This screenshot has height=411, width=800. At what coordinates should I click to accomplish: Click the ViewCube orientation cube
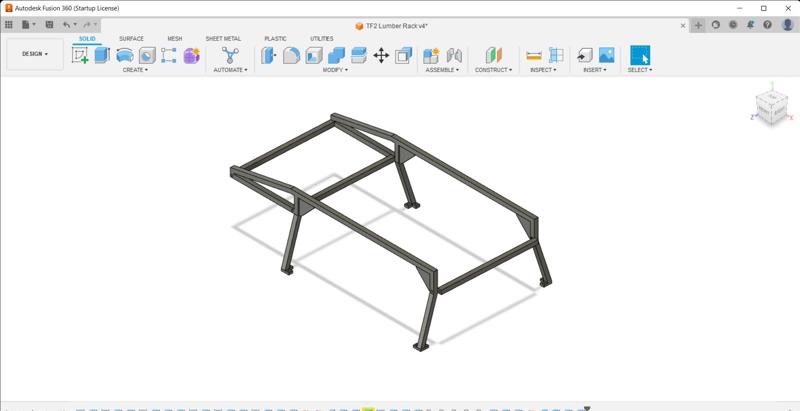click(x=771, y=108)
